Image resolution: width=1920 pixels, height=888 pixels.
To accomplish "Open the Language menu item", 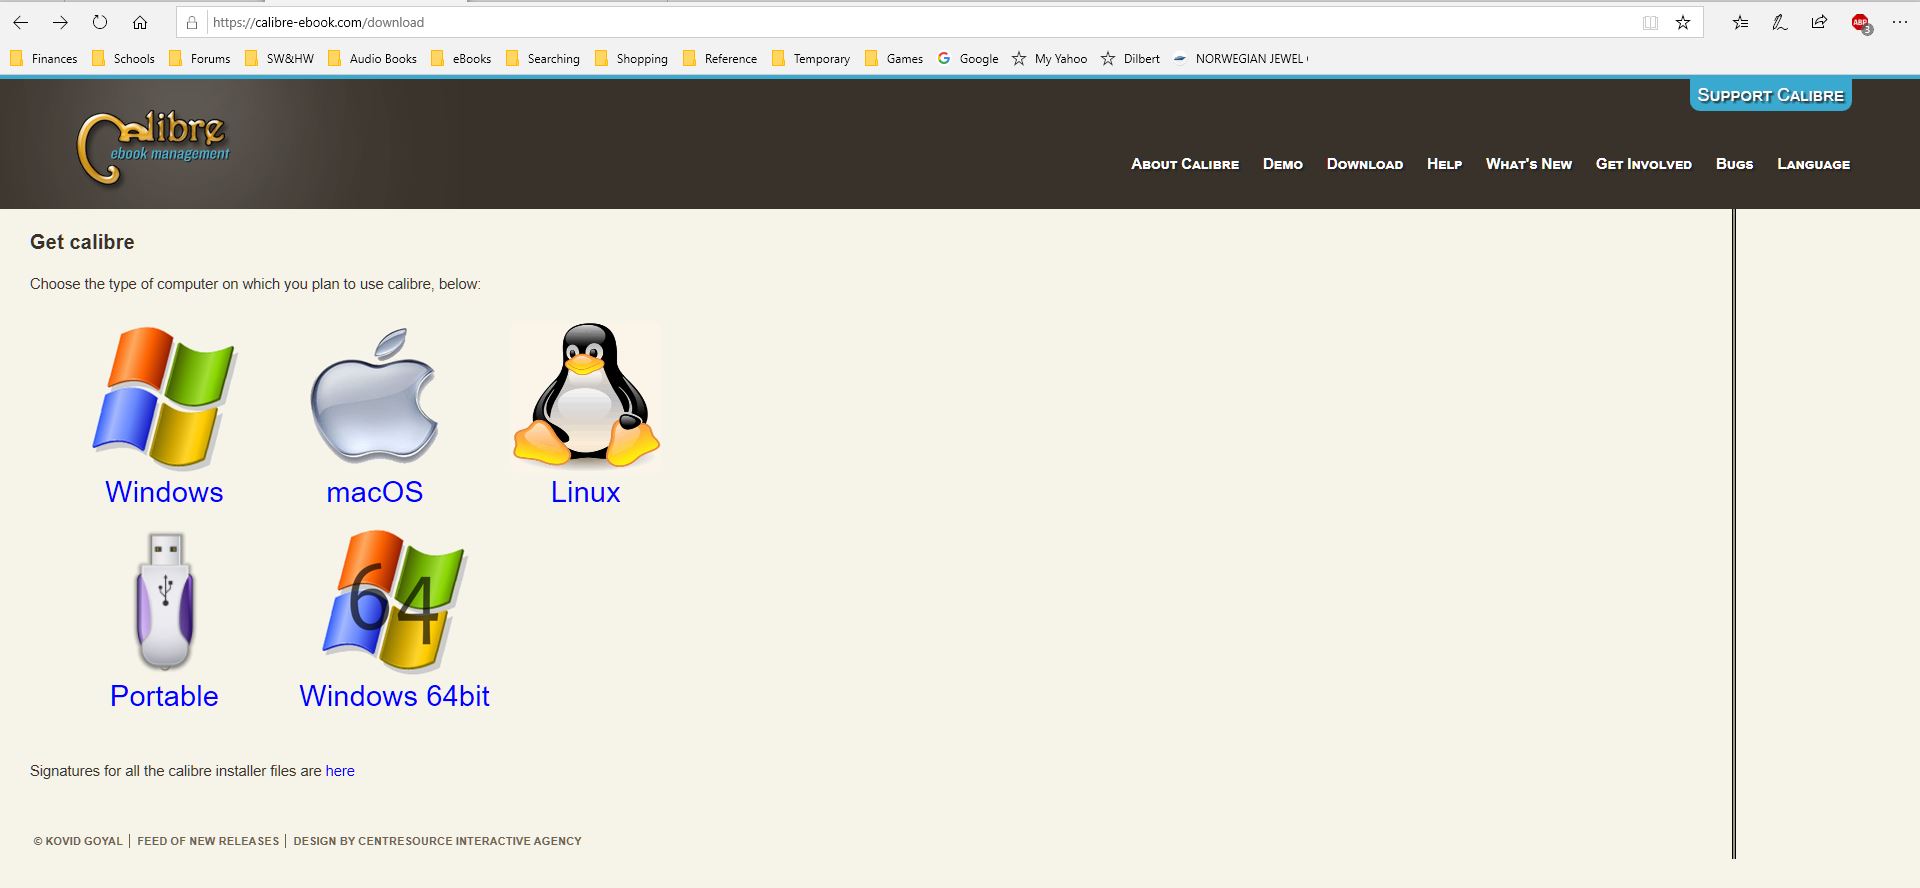I will coord(1814,164).
